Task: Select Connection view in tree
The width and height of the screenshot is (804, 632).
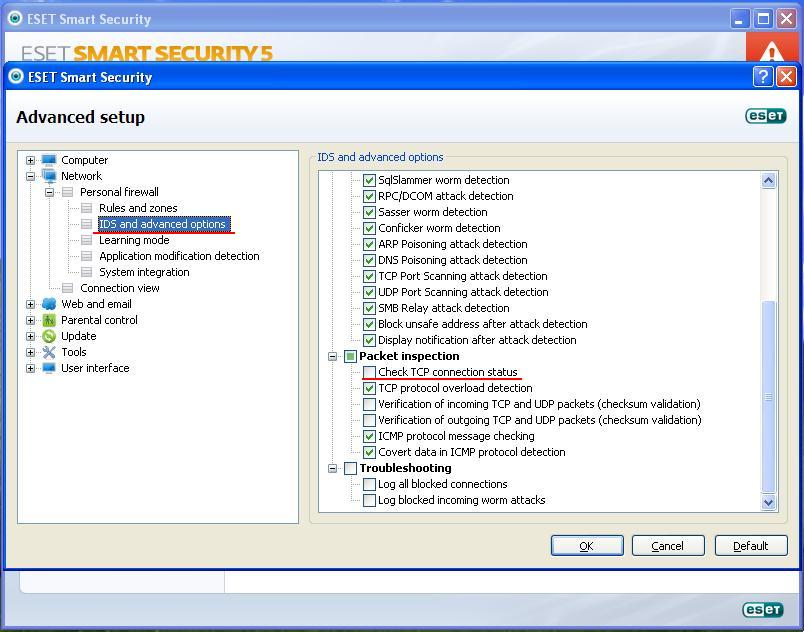Action: click(119, 288)
